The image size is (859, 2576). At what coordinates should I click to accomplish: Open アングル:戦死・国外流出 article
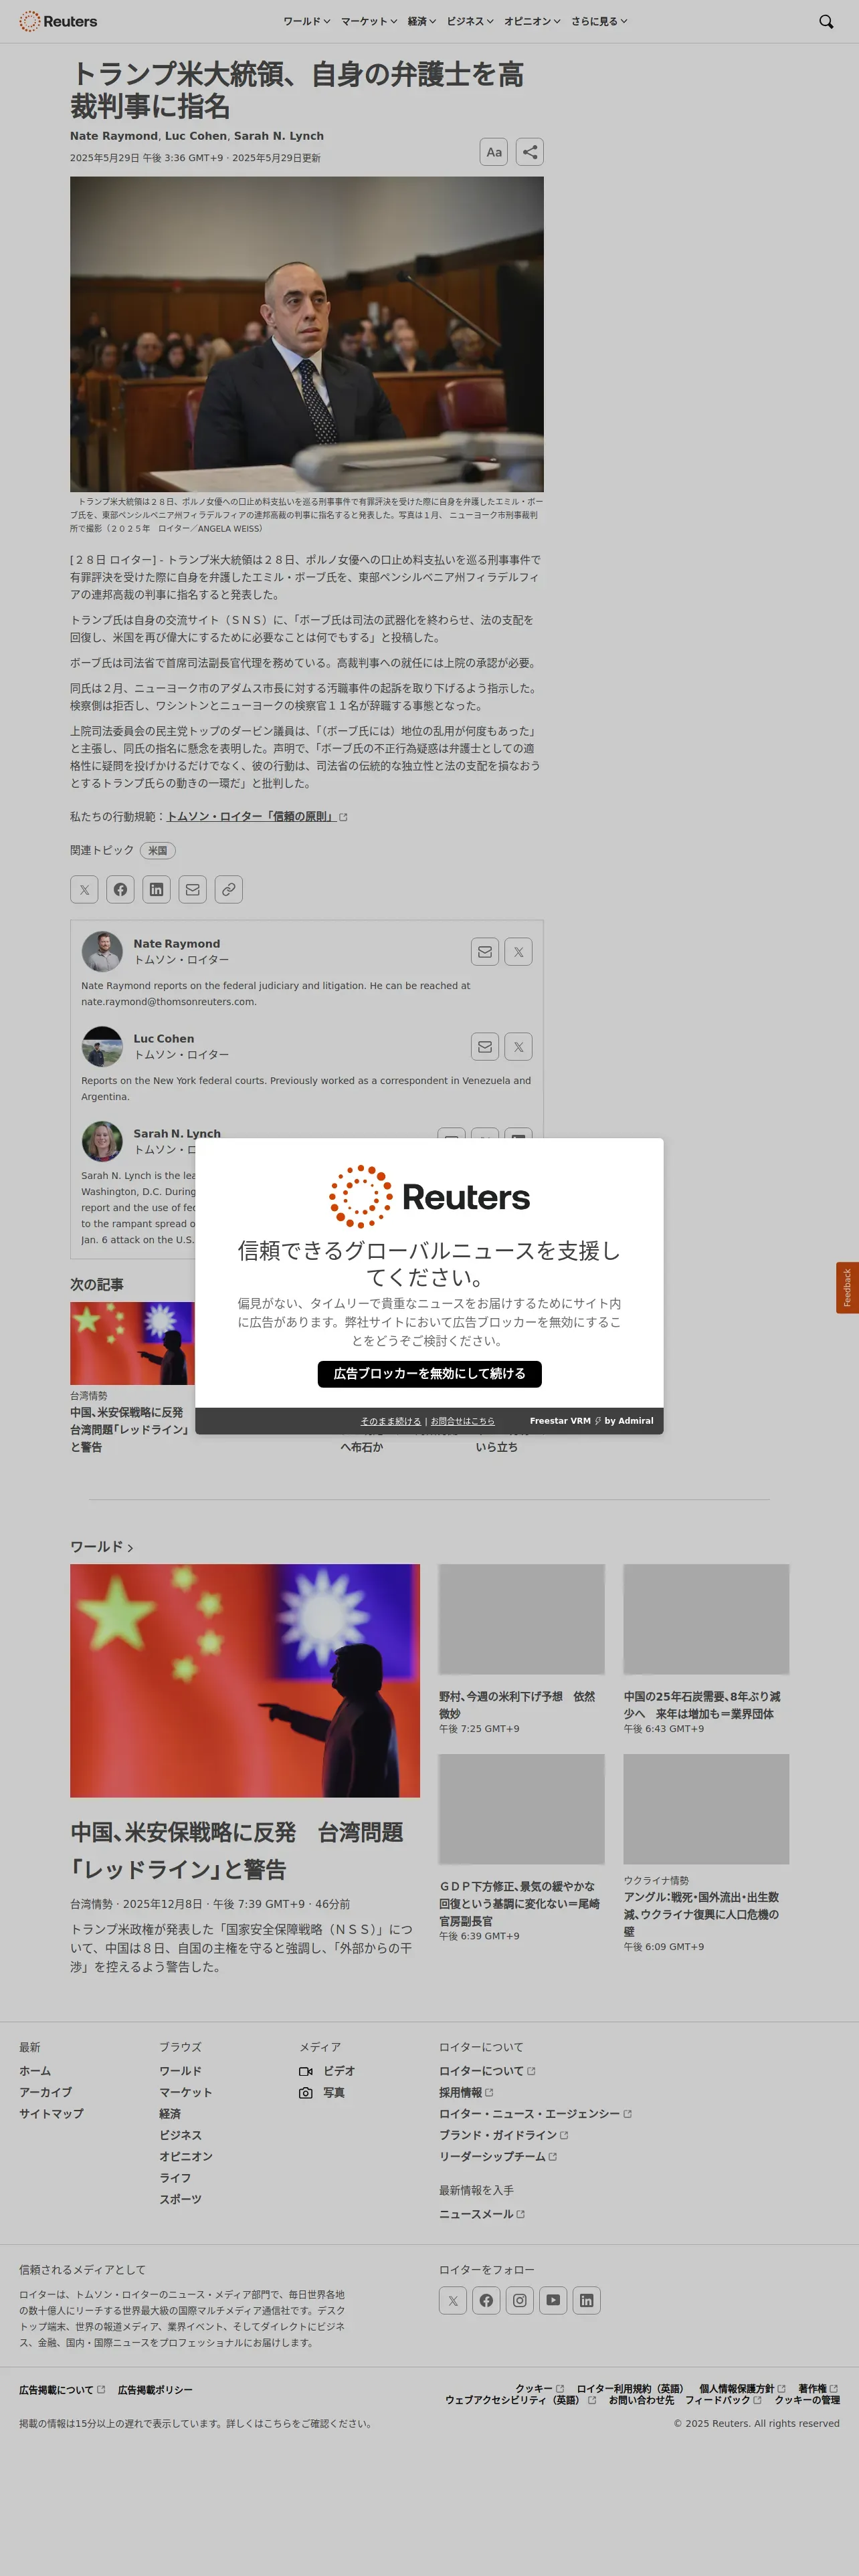coord(702,1913)
